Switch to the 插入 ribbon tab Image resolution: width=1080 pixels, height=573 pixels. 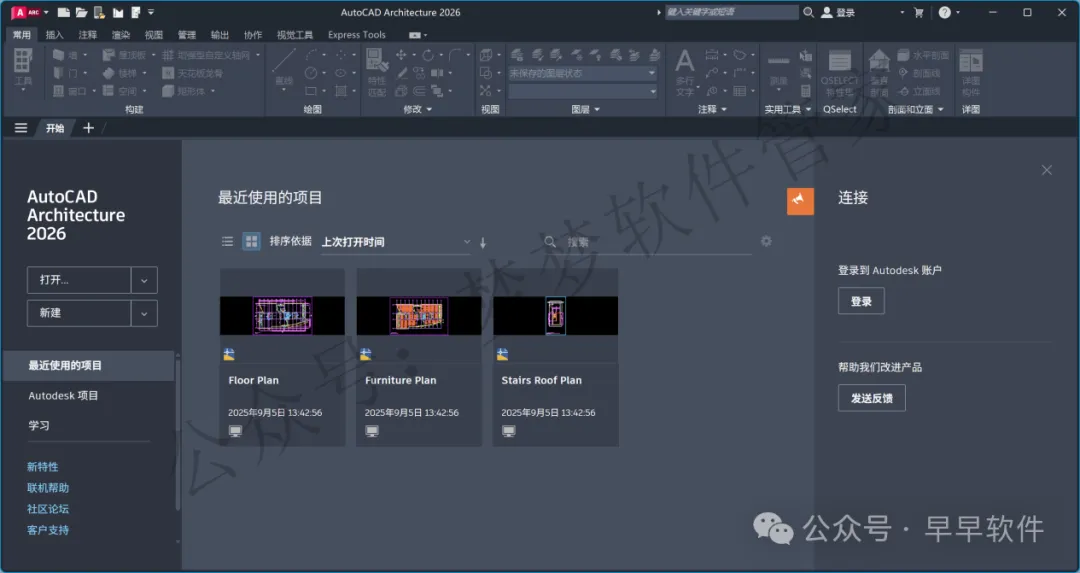click(x=54, y=35)
